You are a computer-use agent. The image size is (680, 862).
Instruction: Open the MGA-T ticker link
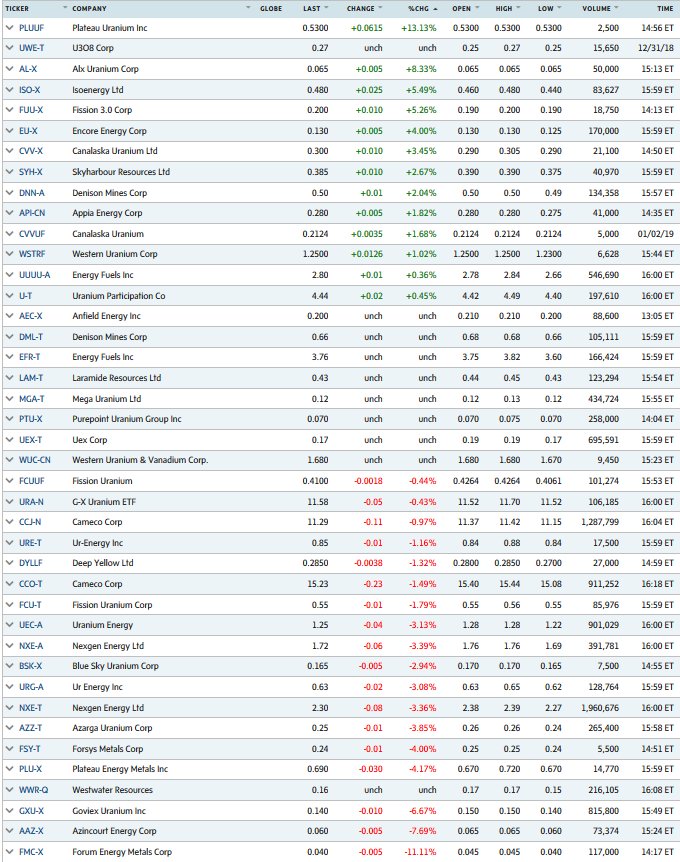click(31, 399)
